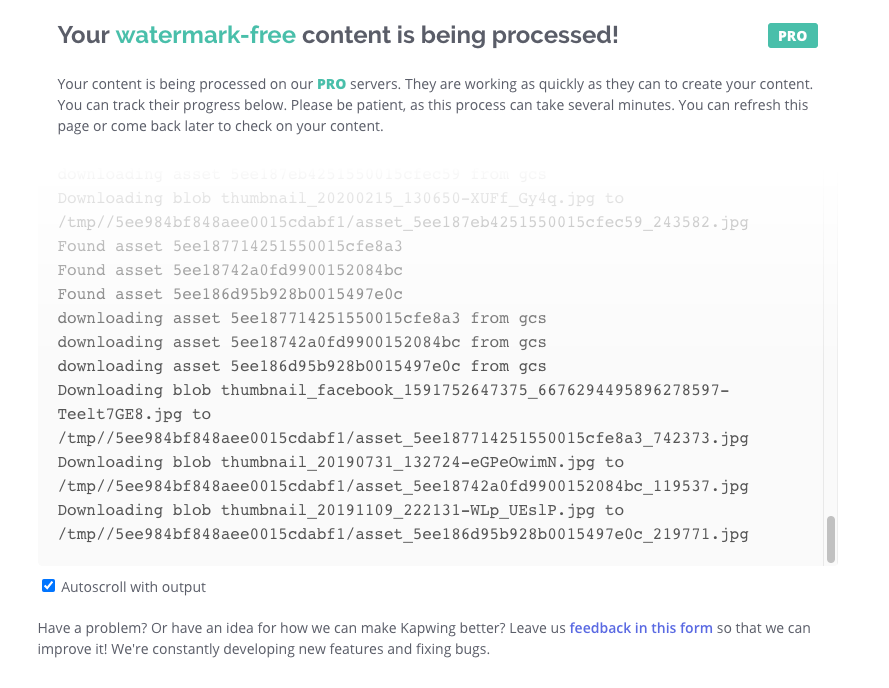Click the green PRO badge

coord(792,36)
